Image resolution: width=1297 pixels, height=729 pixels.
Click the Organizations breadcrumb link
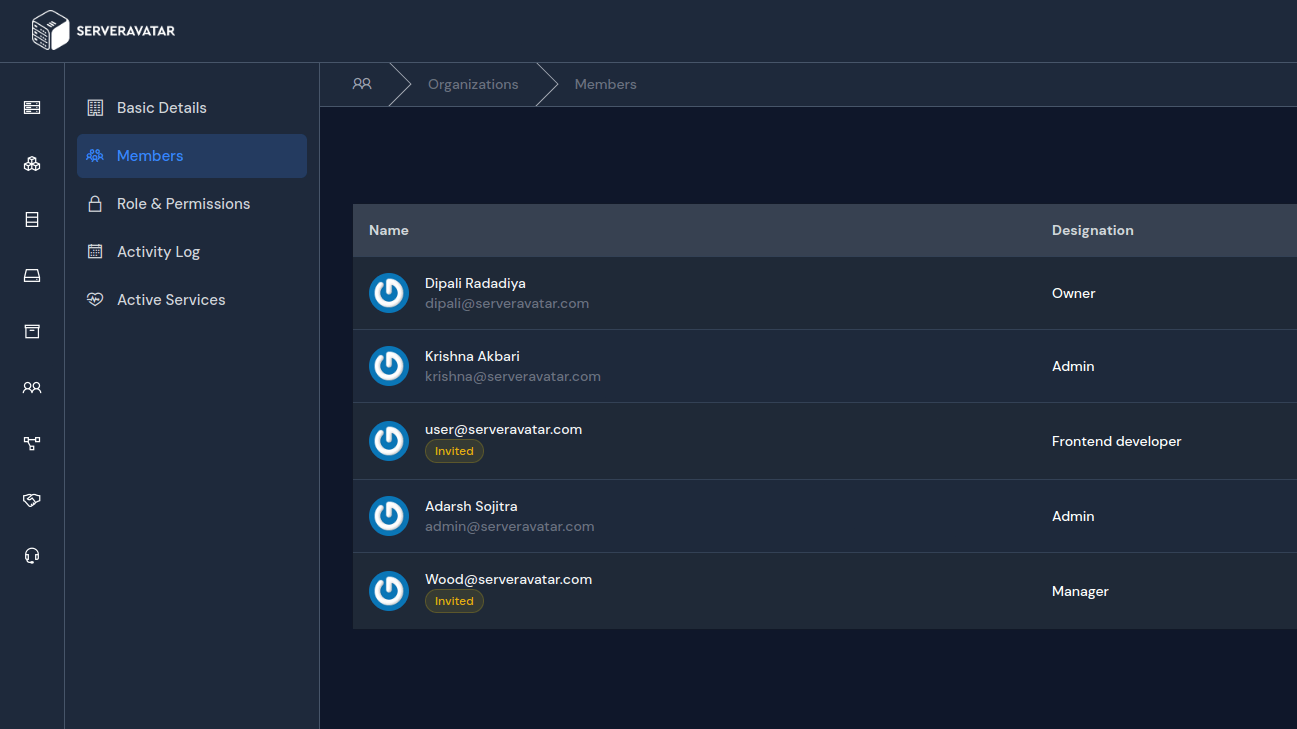coord(473,85)
